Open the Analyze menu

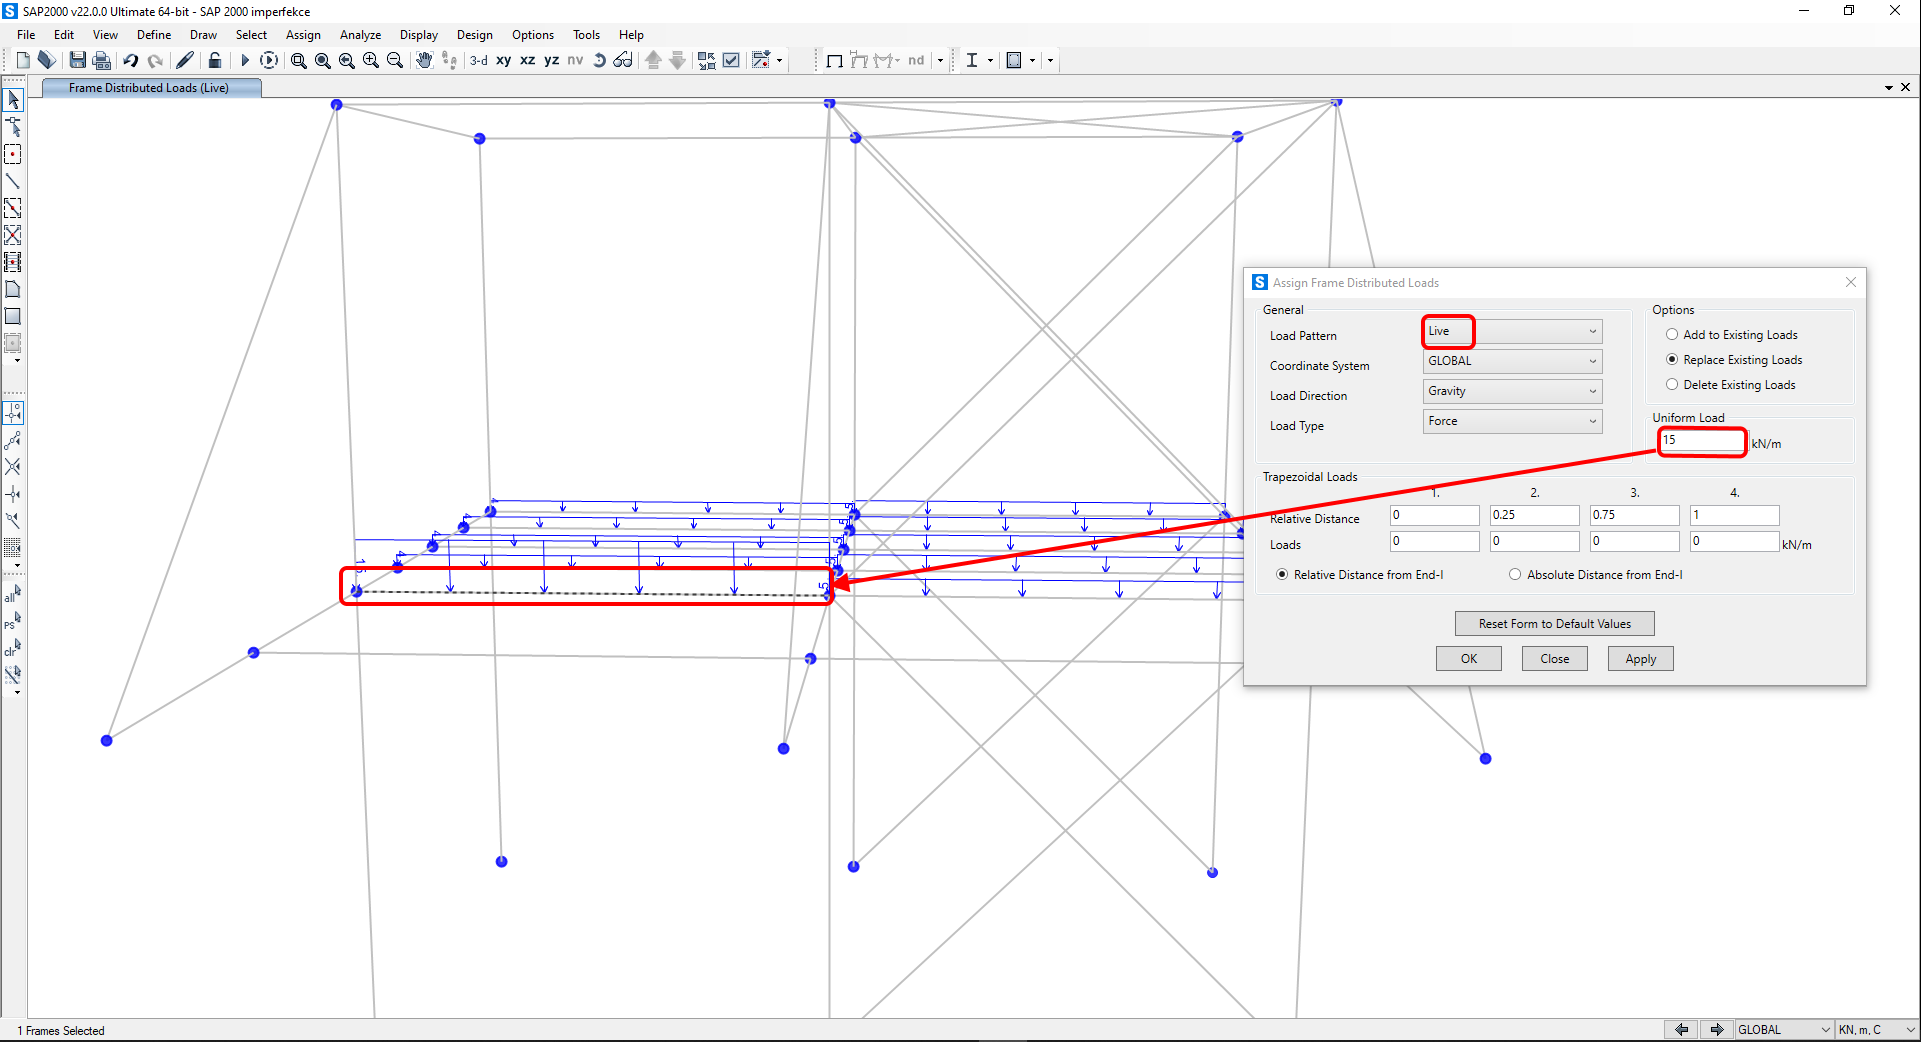click(360, 35)
